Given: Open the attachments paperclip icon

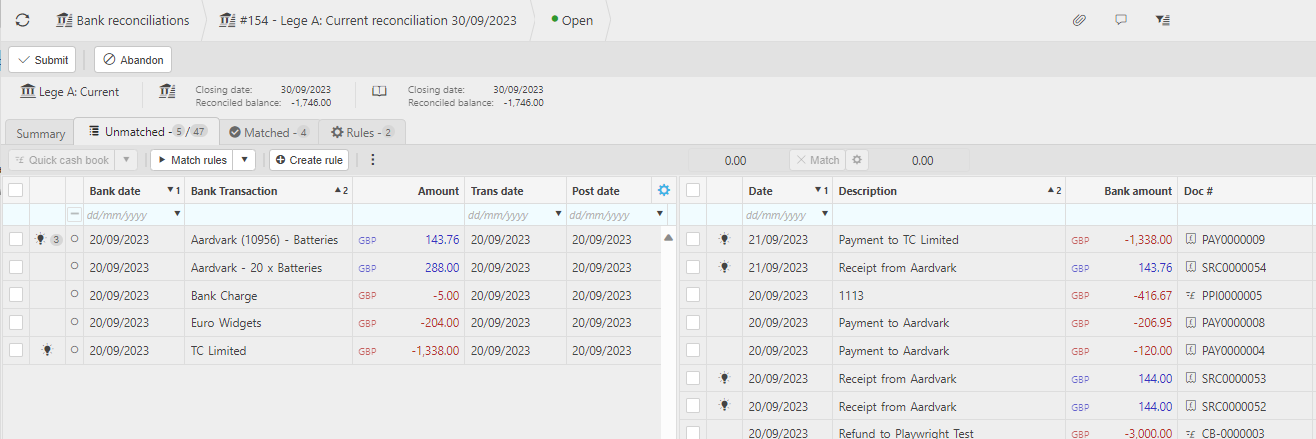Looking at the screenshot, I should coord(1079,20).
